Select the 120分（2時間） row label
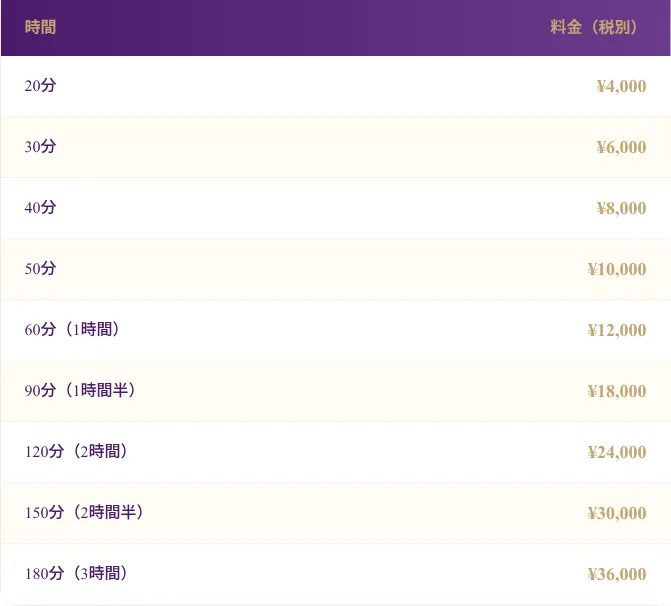The width and height of the screenshot is (671, 606). click(77, 452)
